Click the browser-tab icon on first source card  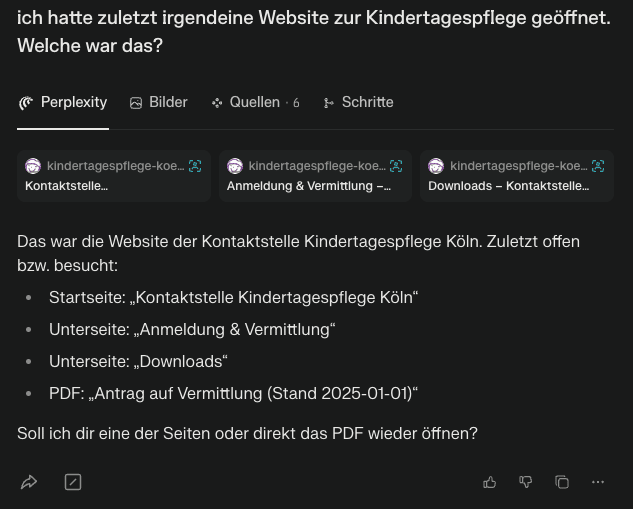tap(195, 165)
